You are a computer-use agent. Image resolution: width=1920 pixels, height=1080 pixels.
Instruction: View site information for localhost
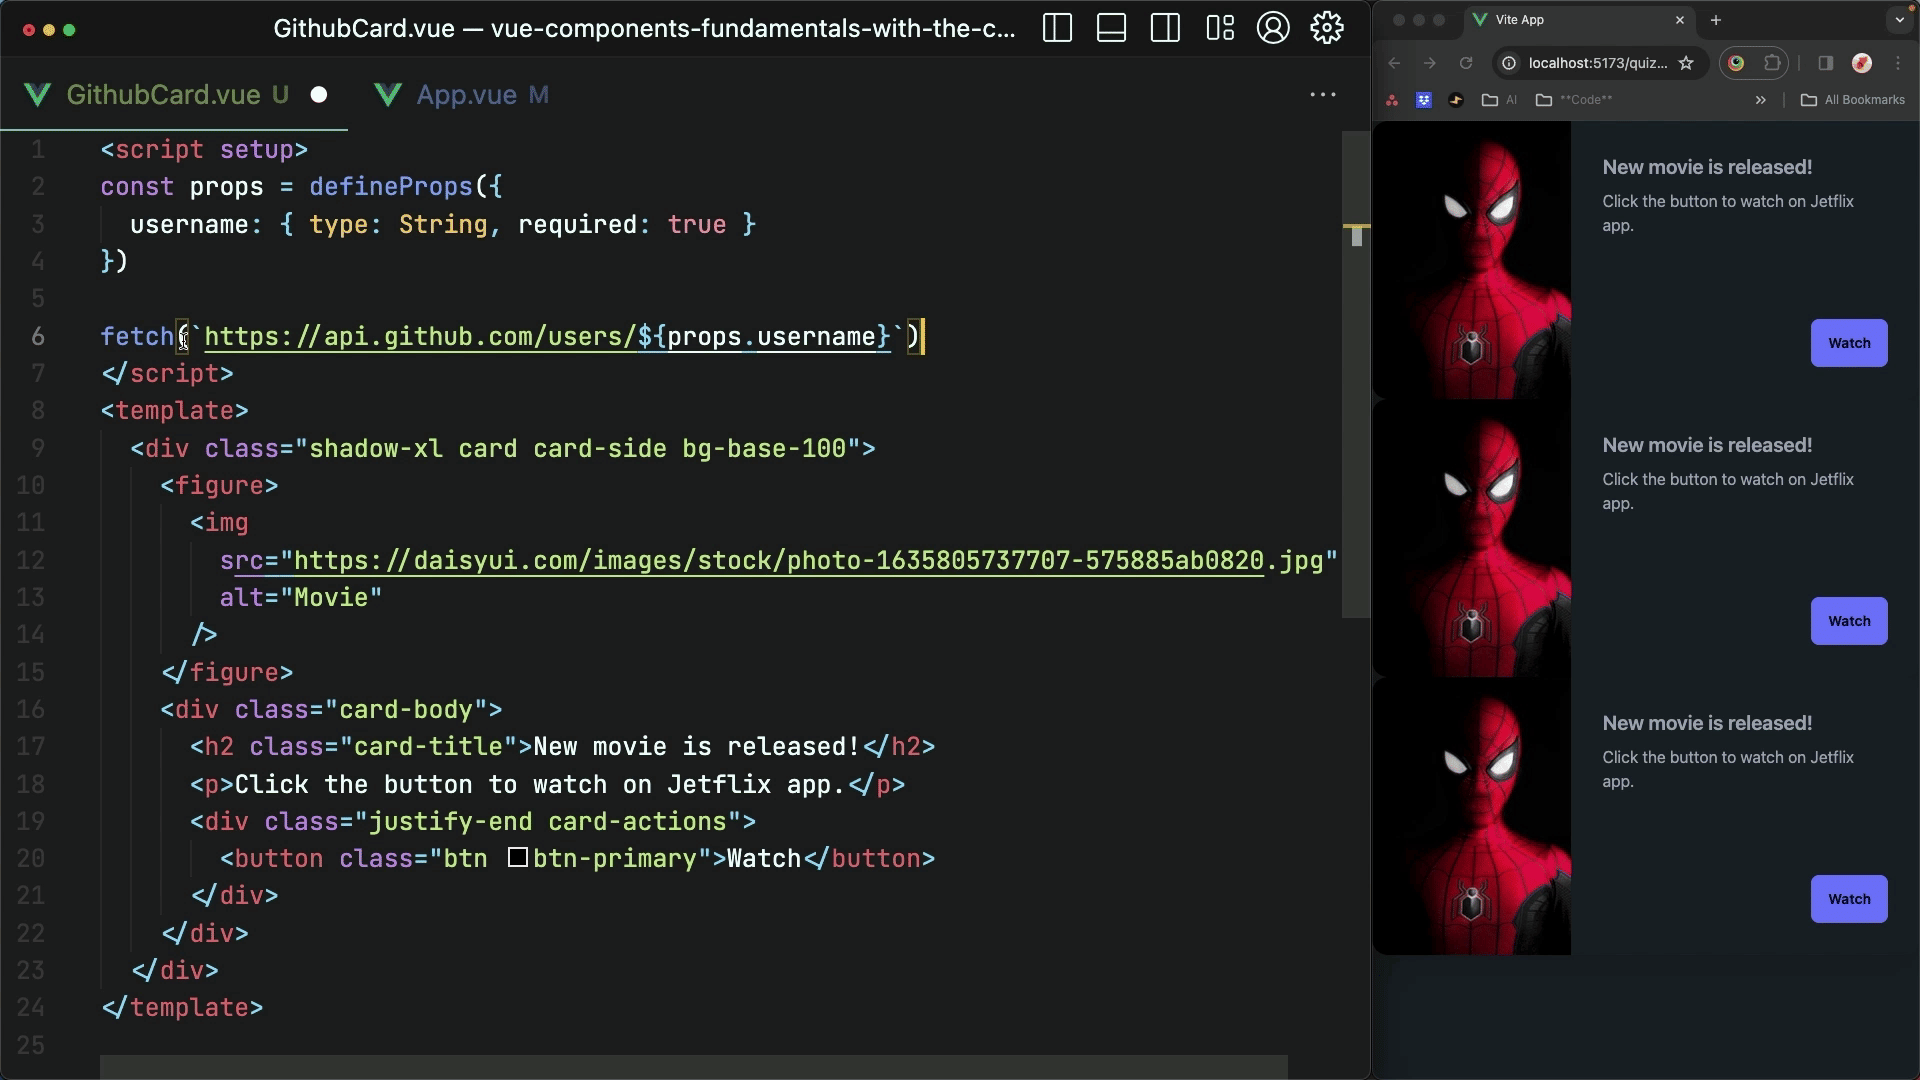(x=1509, y=63)
